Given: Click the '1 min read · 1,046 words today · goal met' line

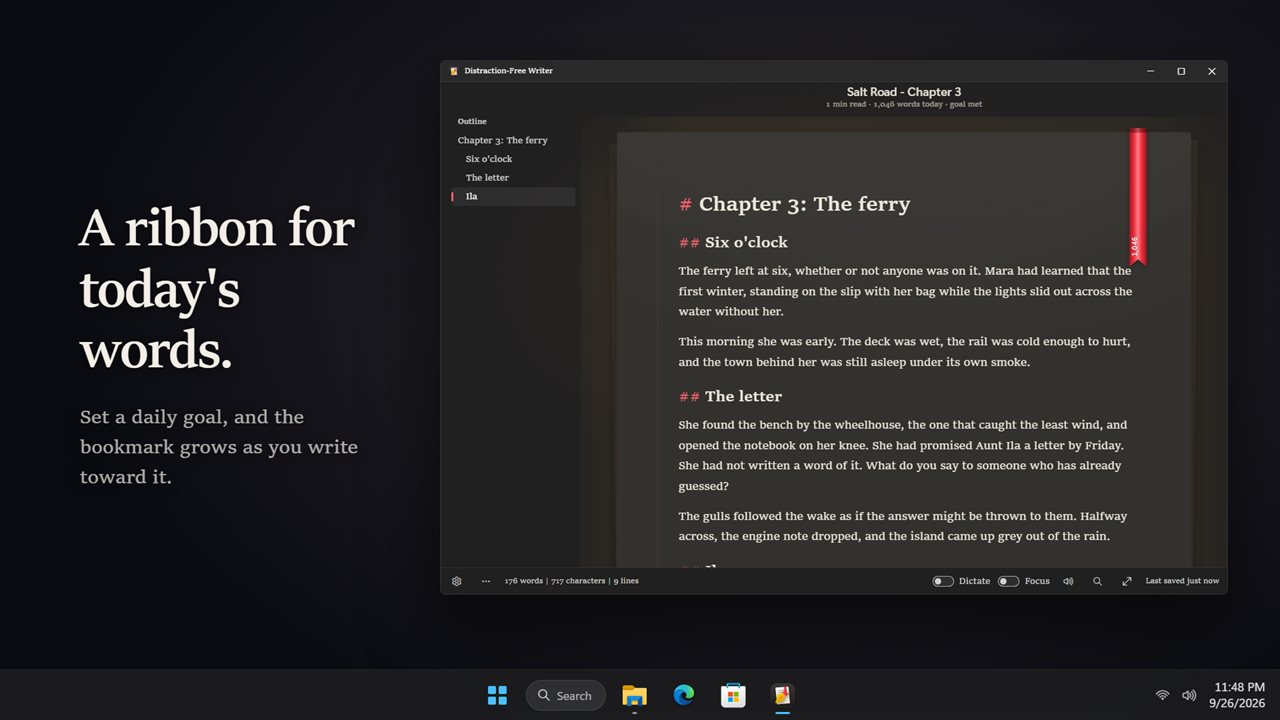Looking at the screenshot, I should tap(904, 104).
